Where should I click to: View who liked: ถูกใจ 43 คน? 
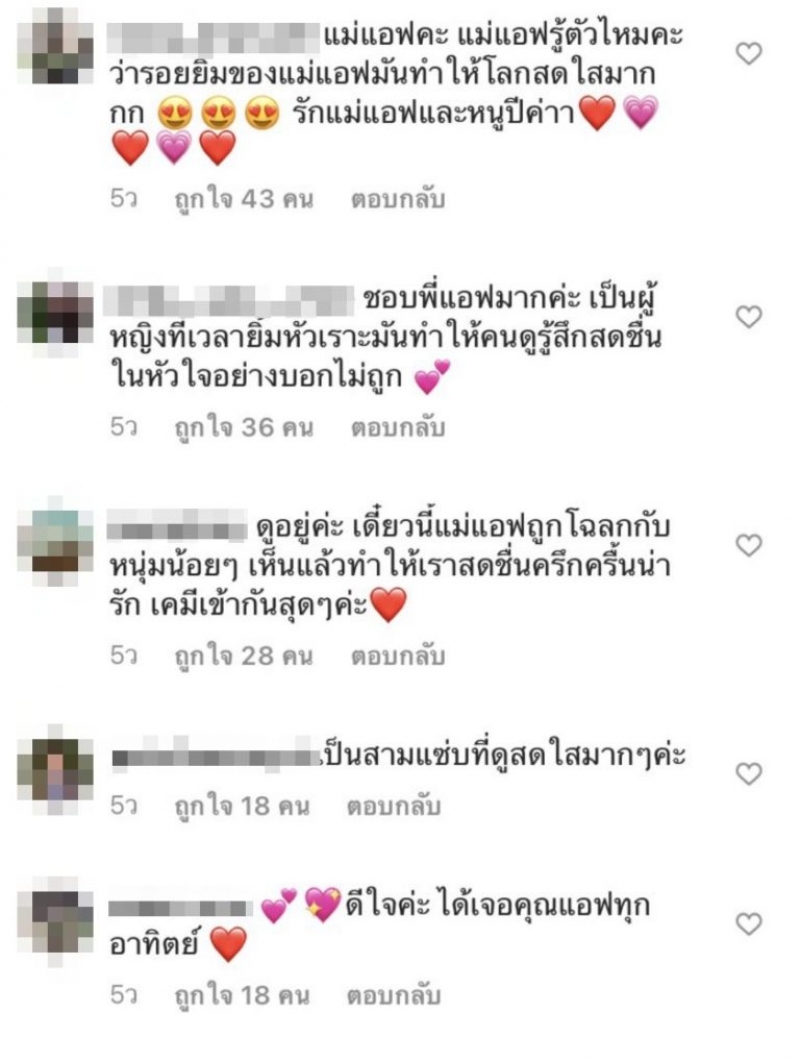[244, 199]
